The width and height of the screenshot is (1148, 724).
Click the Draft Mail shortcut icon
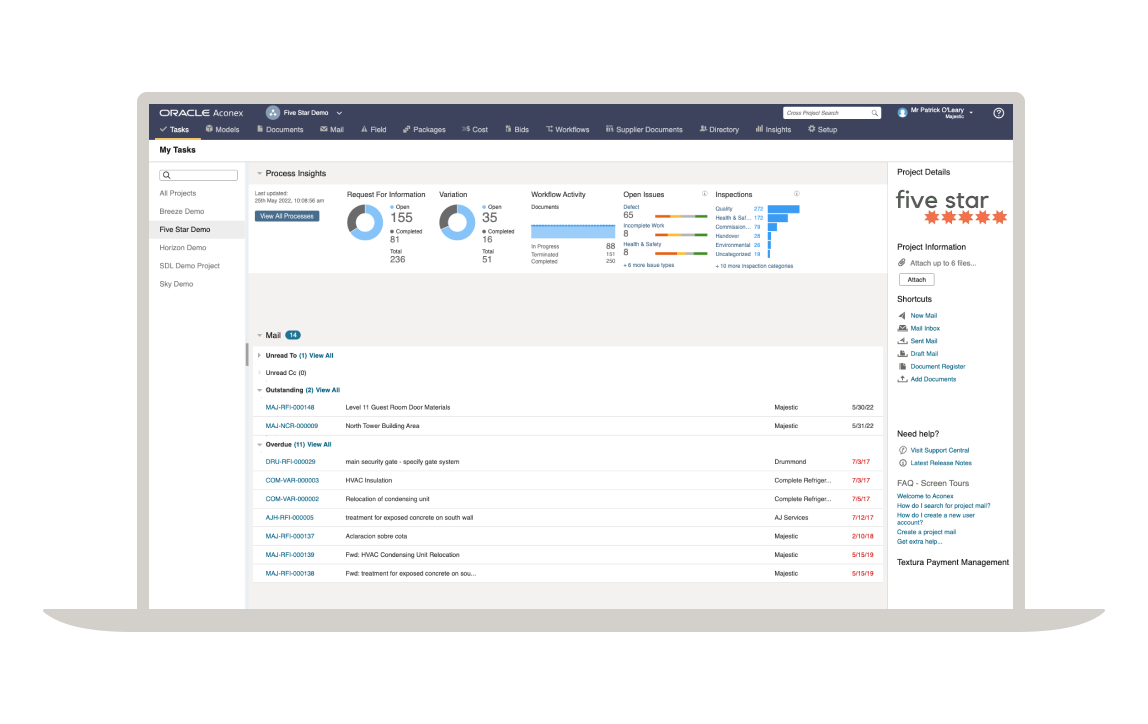tap(902, 354)
